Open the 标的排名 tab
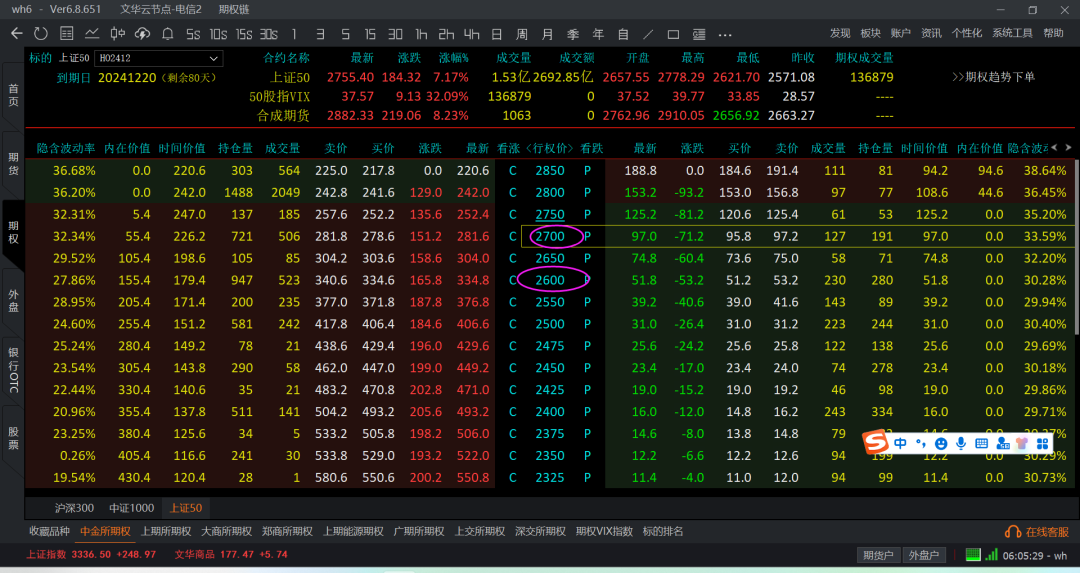The image size is (1080, 573). pyautogui.click(x=663, y=532)
